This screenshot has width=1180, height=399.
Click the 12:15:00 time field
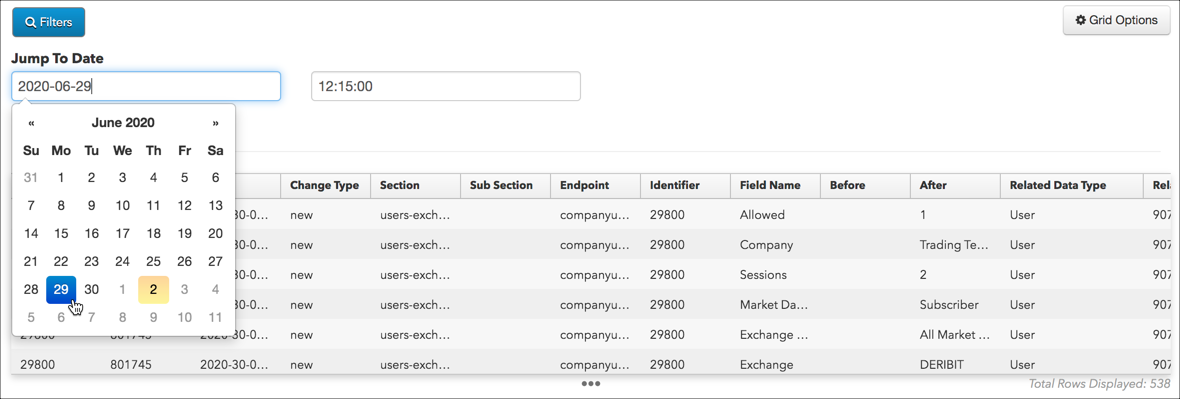click(x=446, y=87)
